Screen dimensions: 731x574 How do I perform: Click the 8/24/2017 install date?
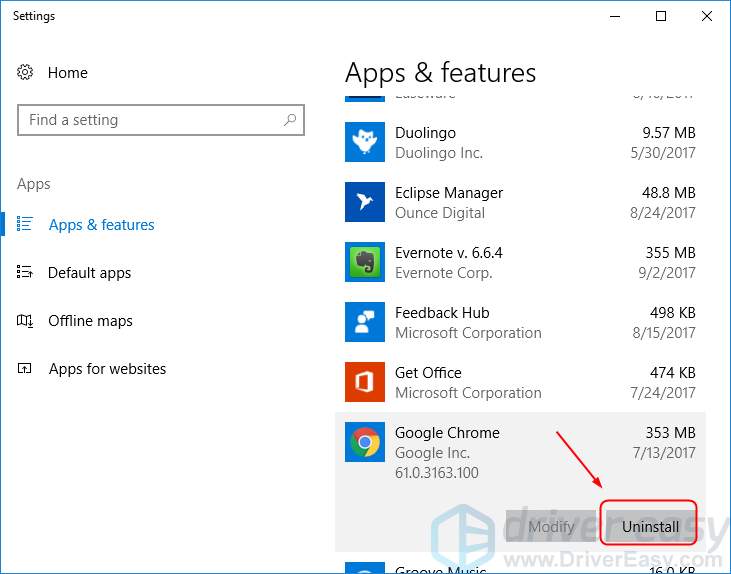(x=662, y=213)
